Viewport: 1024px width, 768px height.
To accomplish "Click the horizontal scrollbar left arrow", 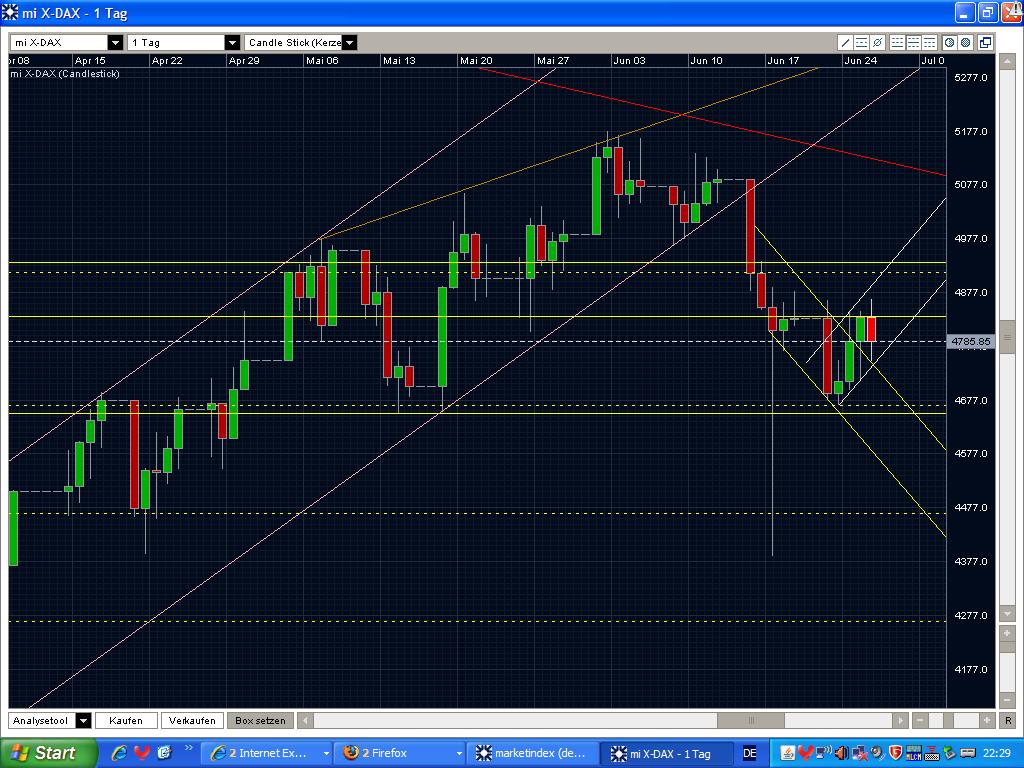I will tap(305, 720).
